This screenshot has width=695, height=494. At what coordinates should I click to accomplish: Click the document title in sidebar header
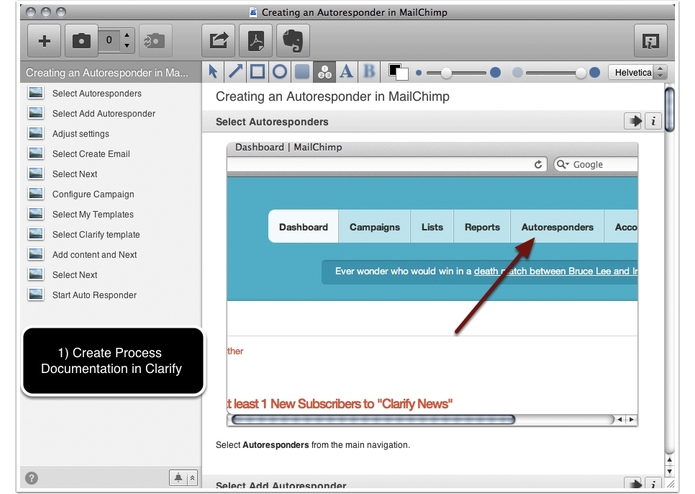click(x=107, y=73)
